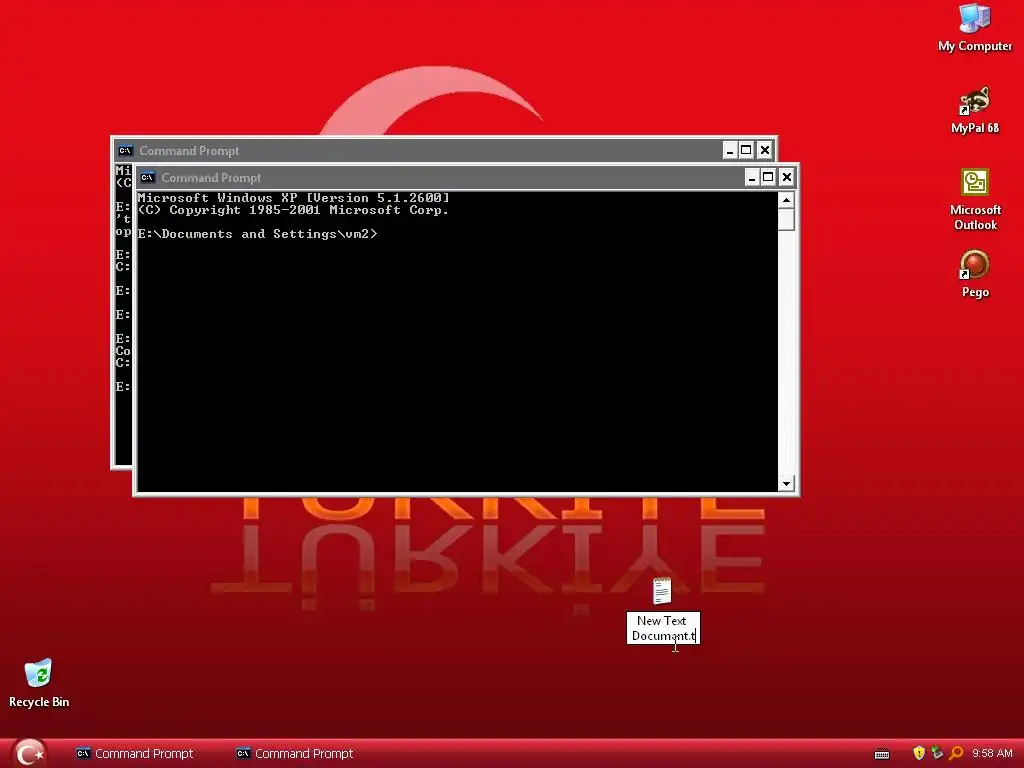Select the Microsoft Outlook desktop icon
This screenshot has height=768, width=1024.
coord(975,199)
